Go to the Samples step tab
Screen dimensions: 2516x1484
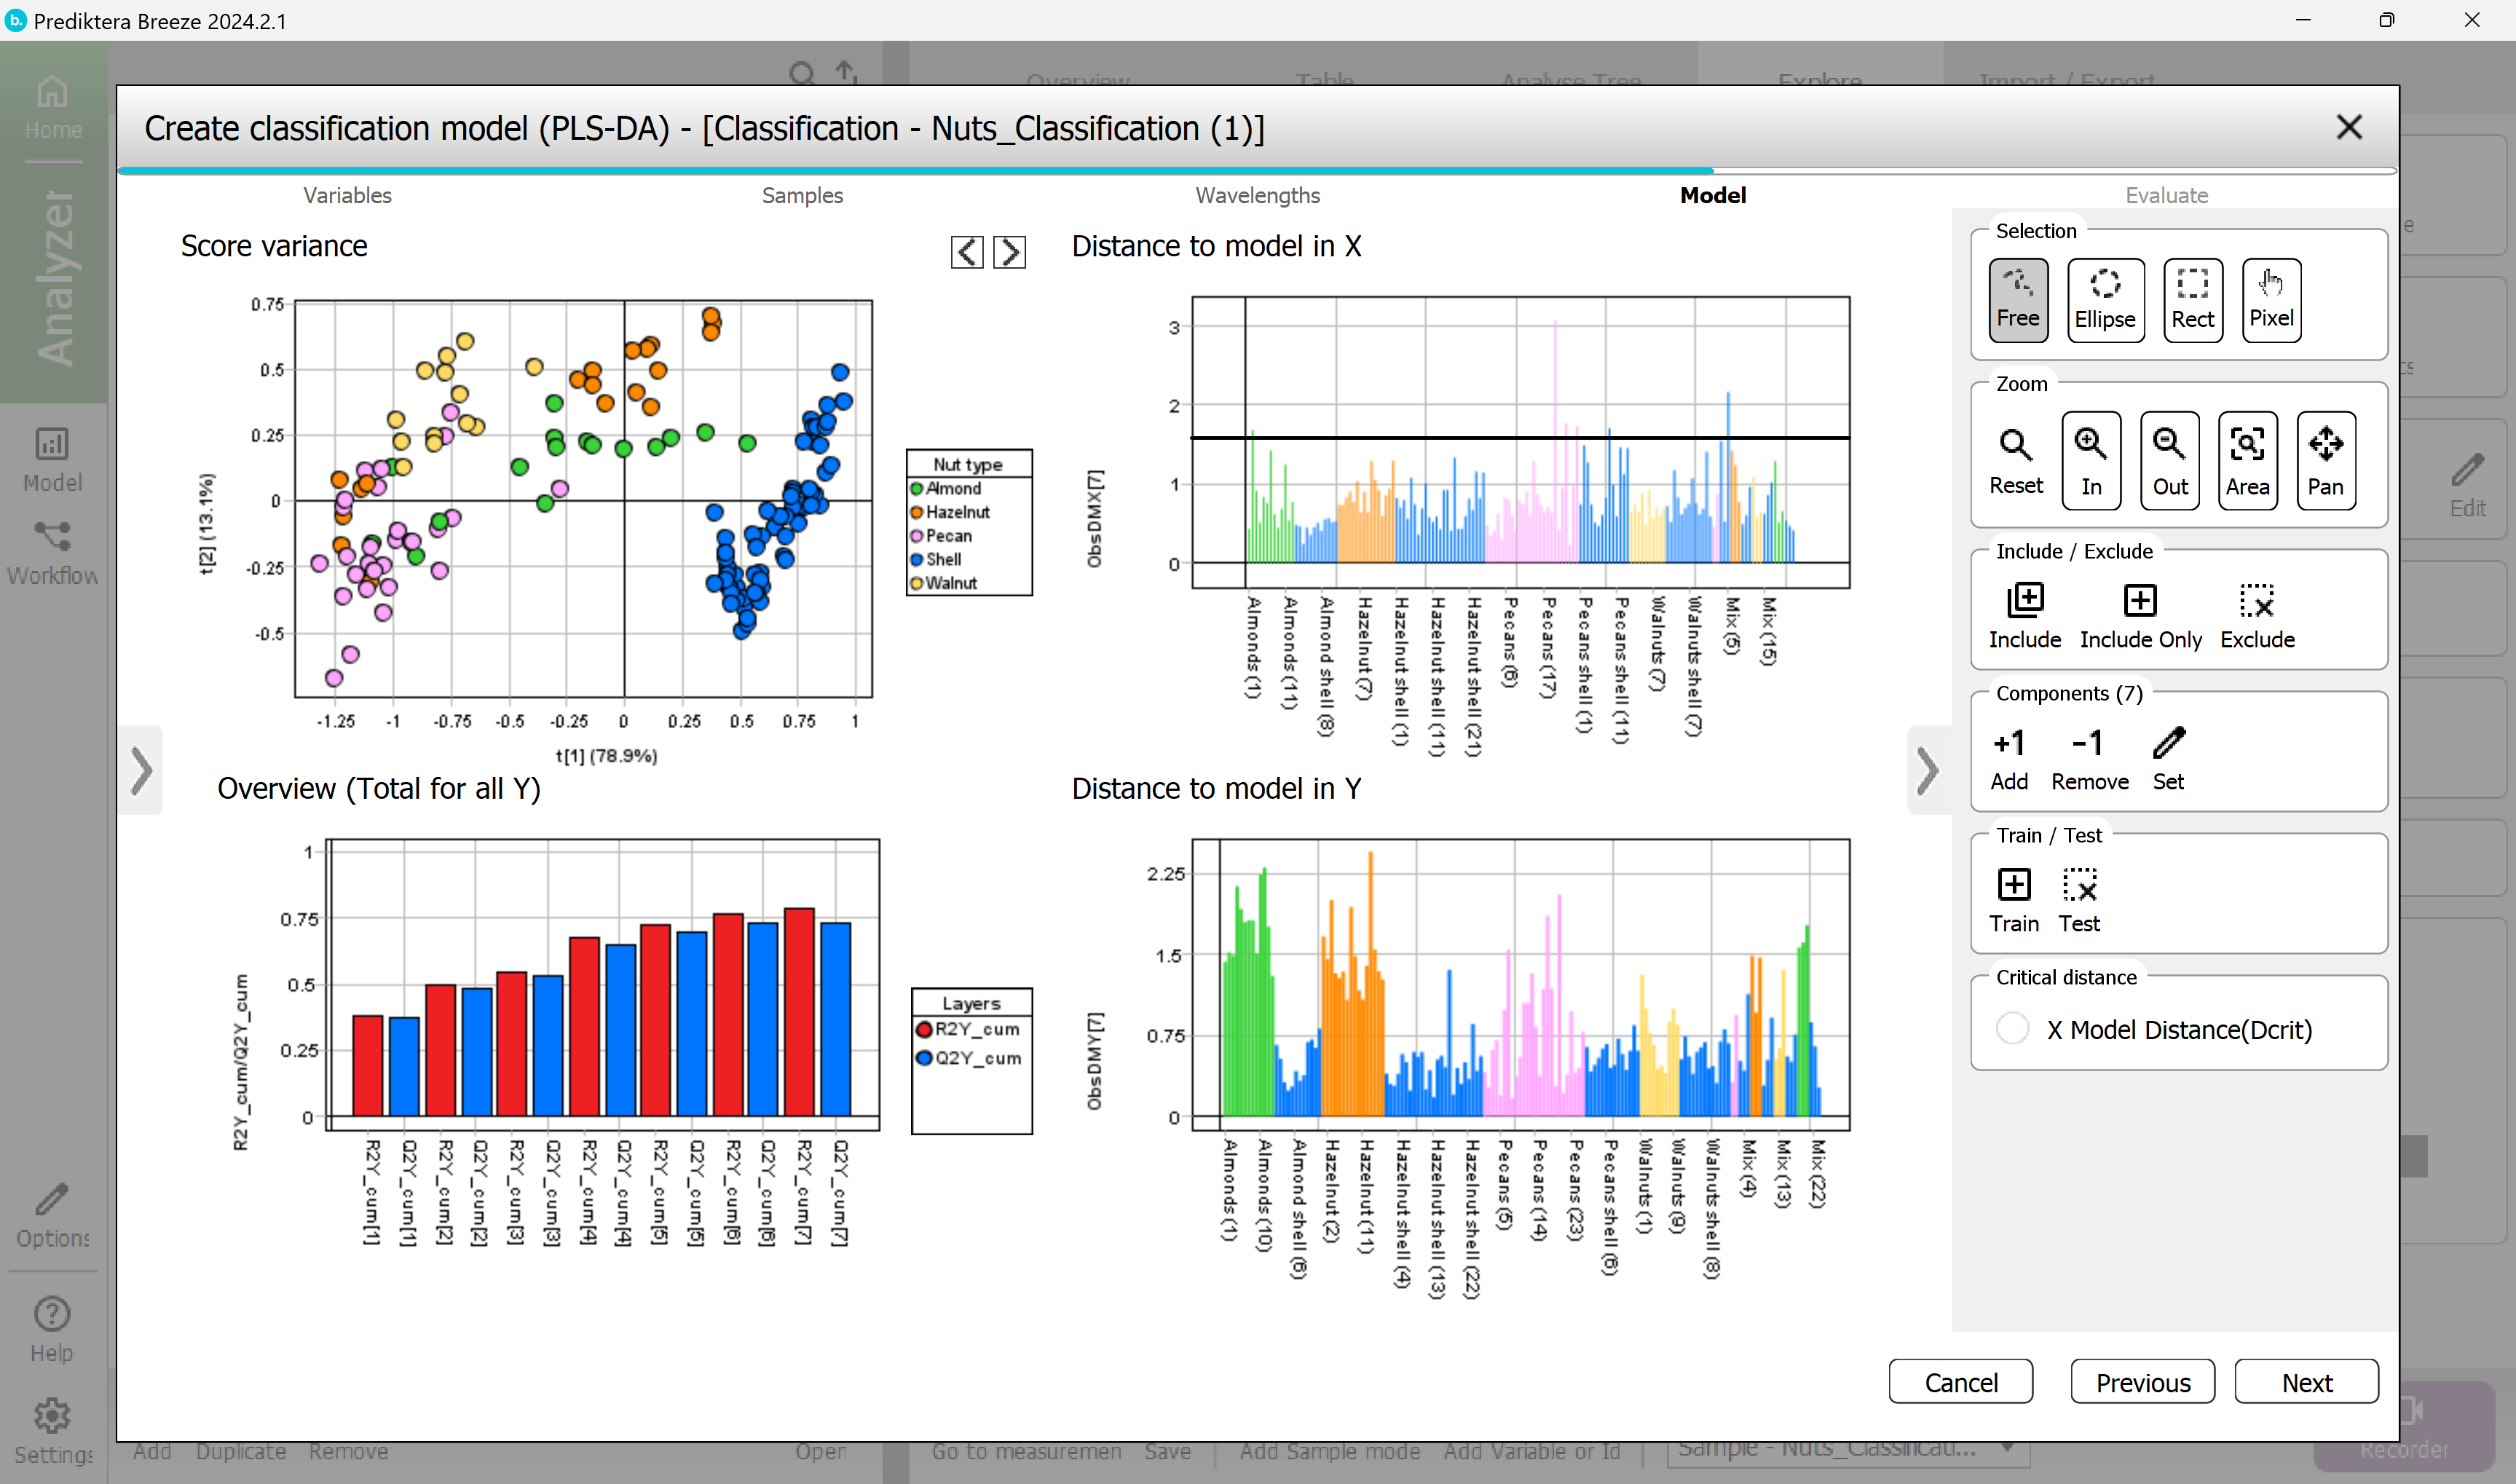click(802, 195)
